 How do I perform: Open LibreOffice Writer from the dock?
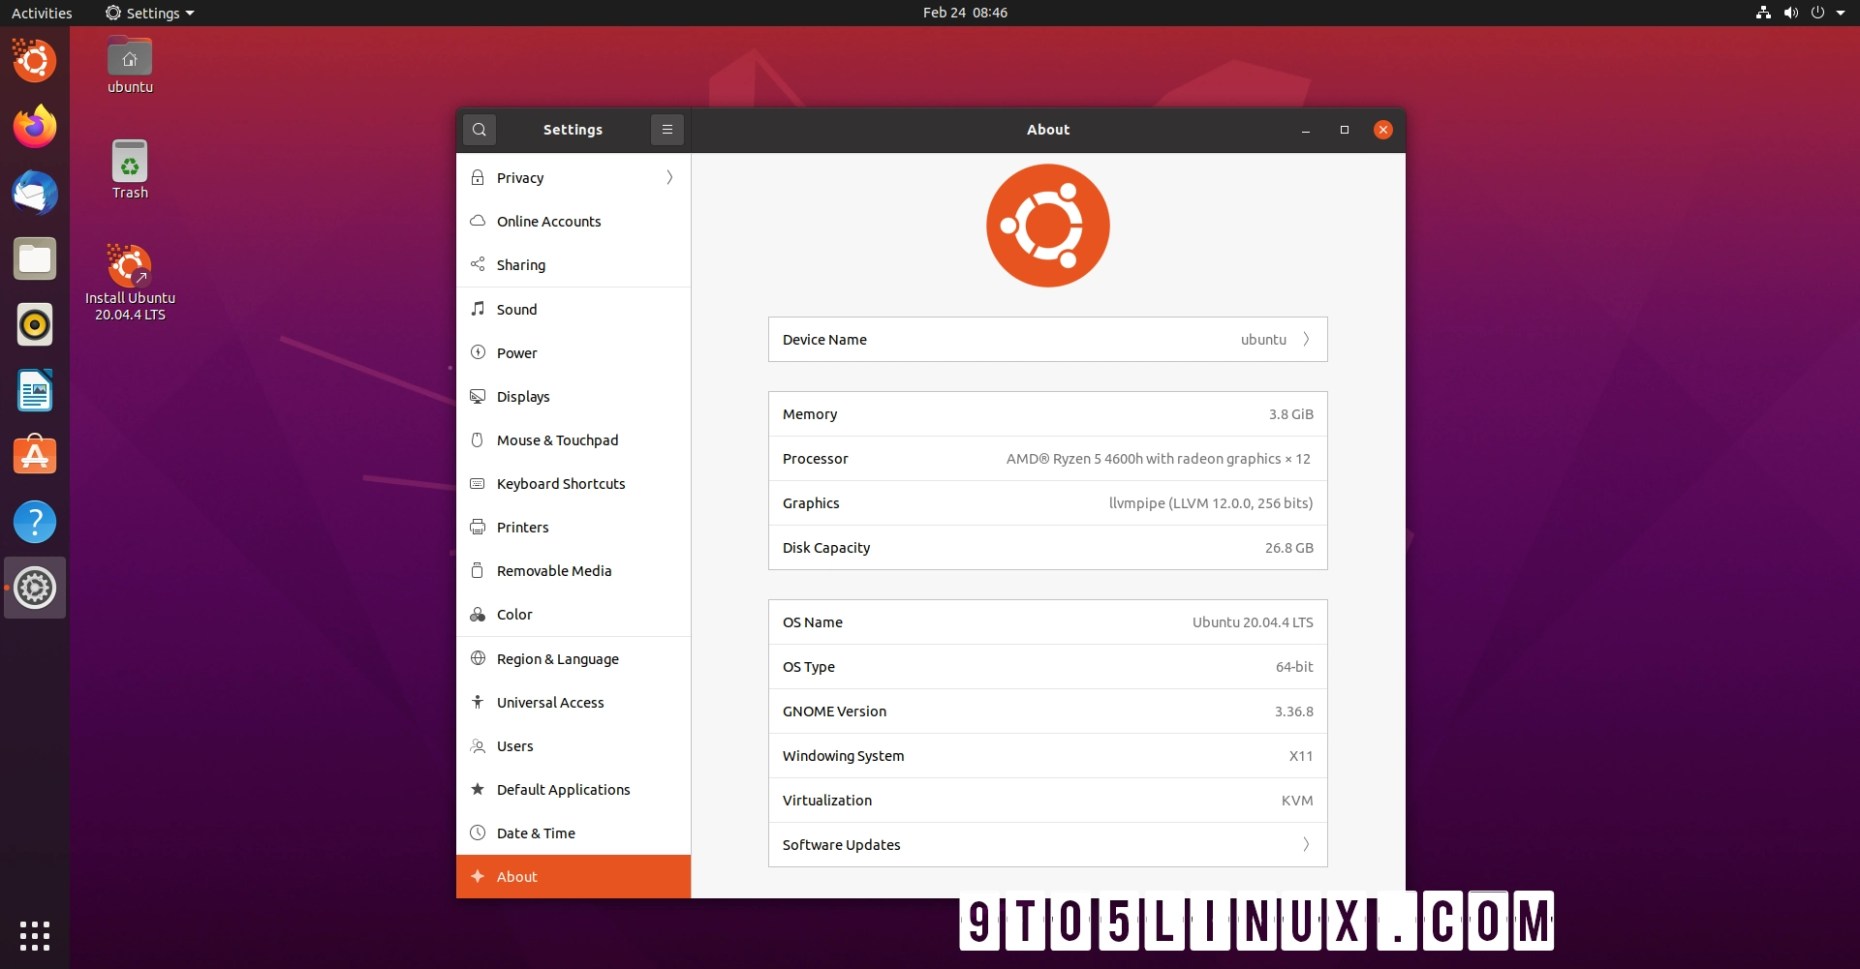pyautogui.click(x=35, y=390)
